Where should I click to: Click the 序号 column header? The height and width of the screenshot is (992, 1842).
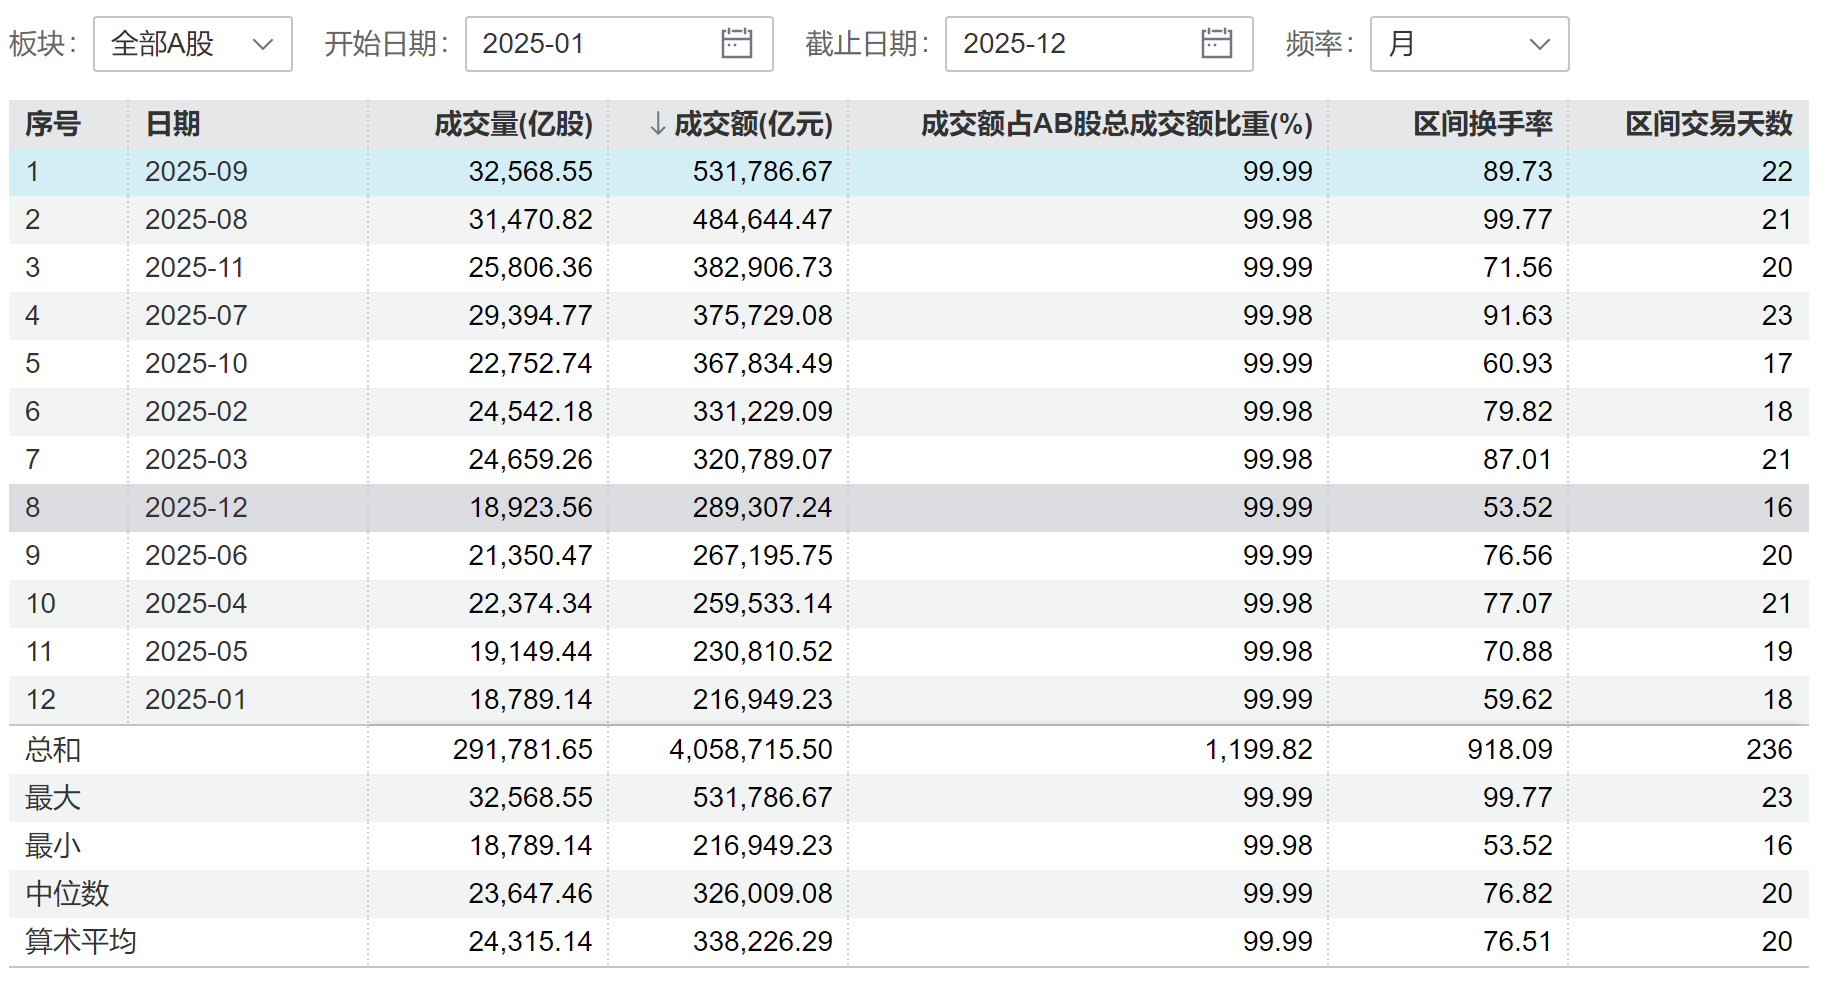[x=53, y=124]
